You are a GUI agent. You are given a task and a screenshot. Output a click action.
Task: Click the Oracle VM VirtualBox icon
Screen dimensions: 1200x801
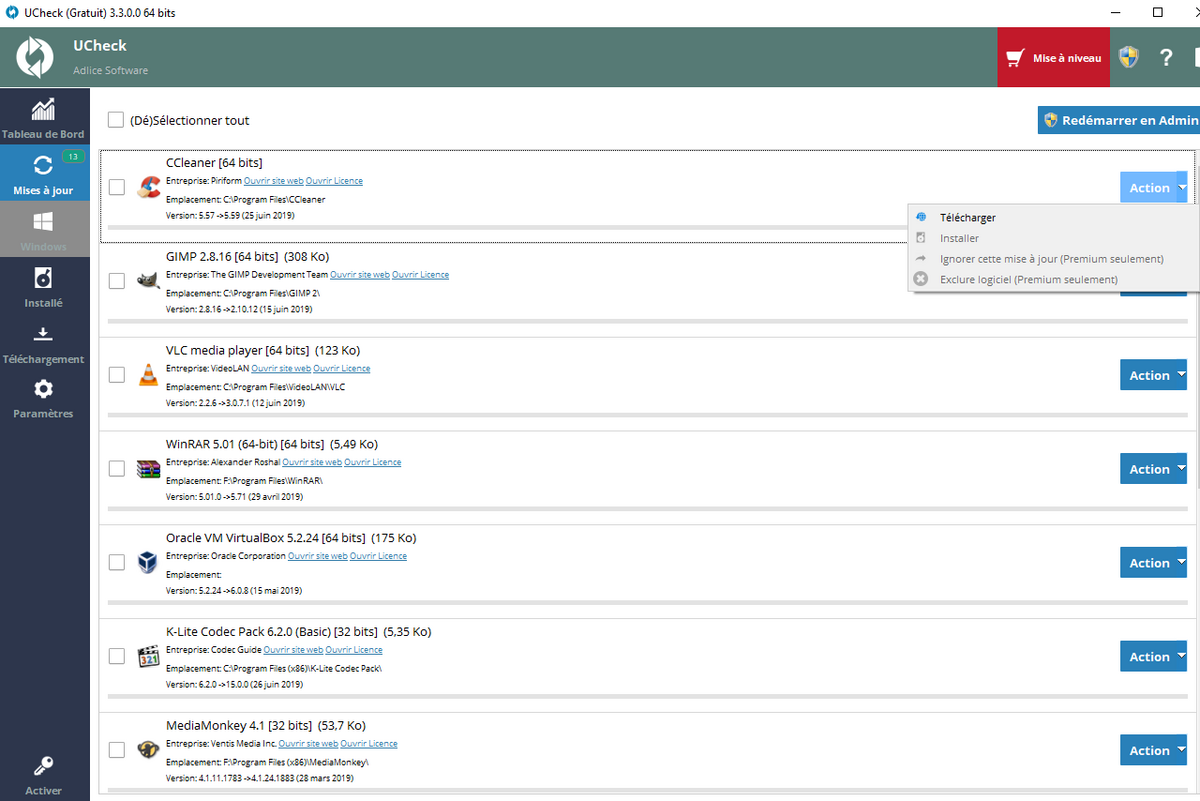tap(148, 562)
